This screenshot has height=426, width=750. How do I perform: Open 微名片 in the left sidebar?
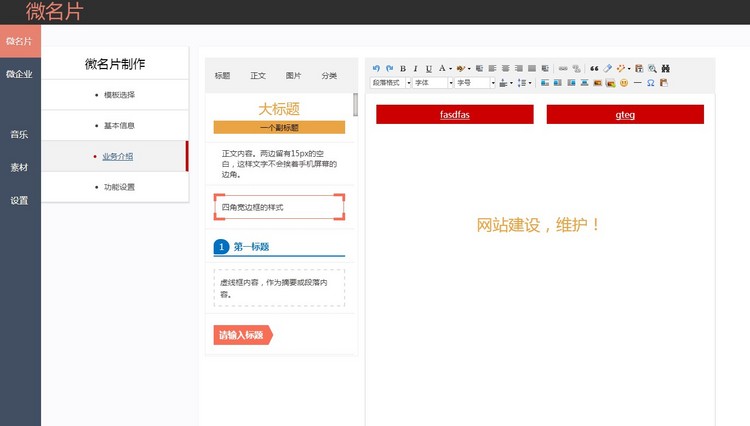[20, 41]
